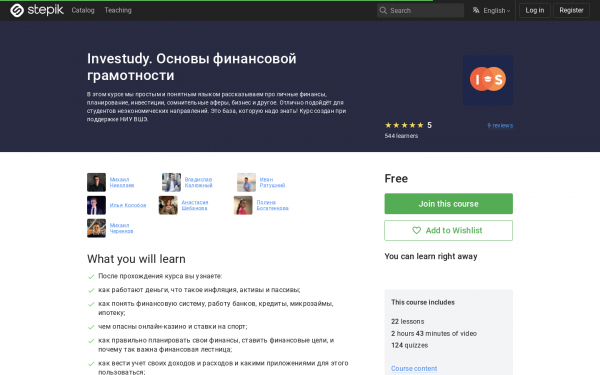Open the Владислав Калюжный instructor link

point(198,182)
